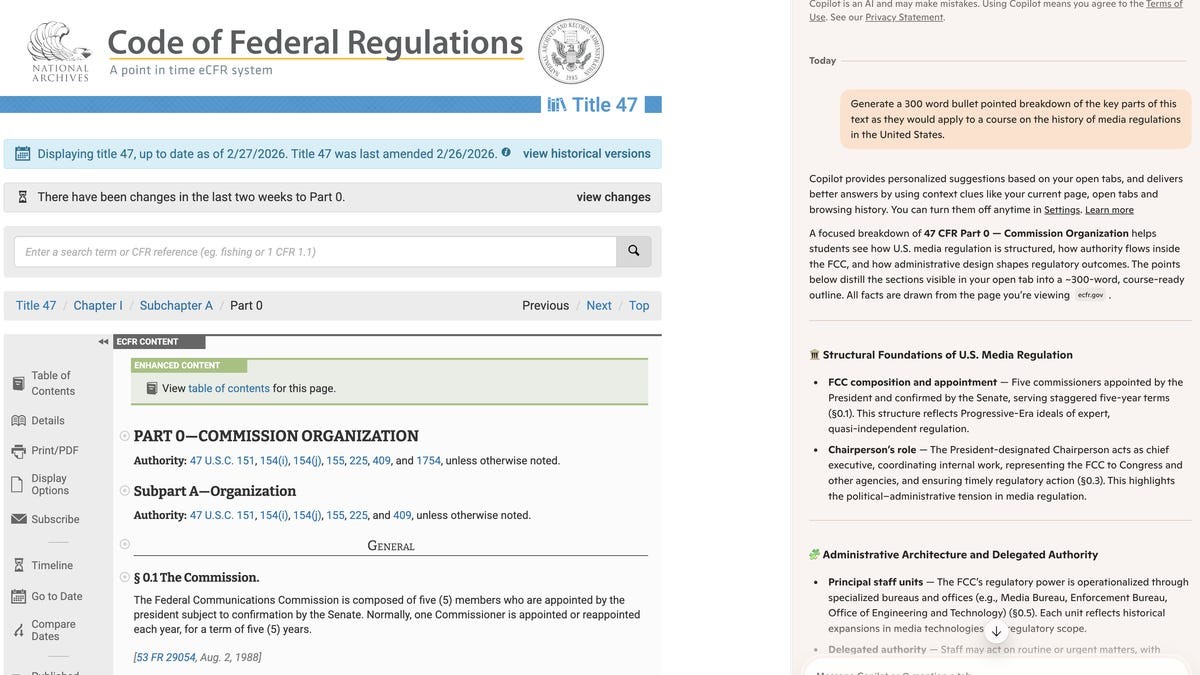The height and width of the screenshot is (675, 1200).
Task: Click the Subscribe envelope icon
Action: coord(18,519)
